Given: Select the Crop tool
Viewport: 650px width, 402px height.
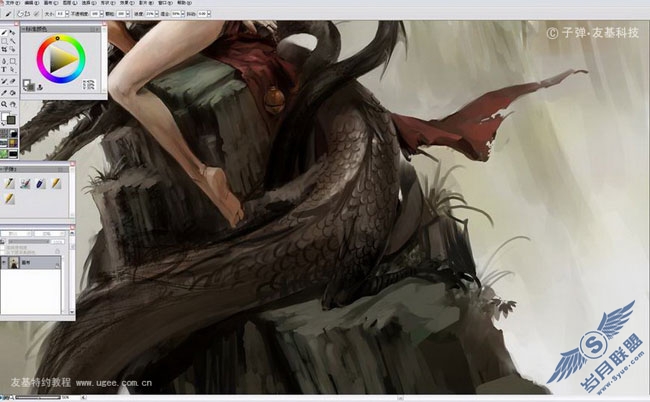Looking at the screenshot, I should (x=4, y=49).
